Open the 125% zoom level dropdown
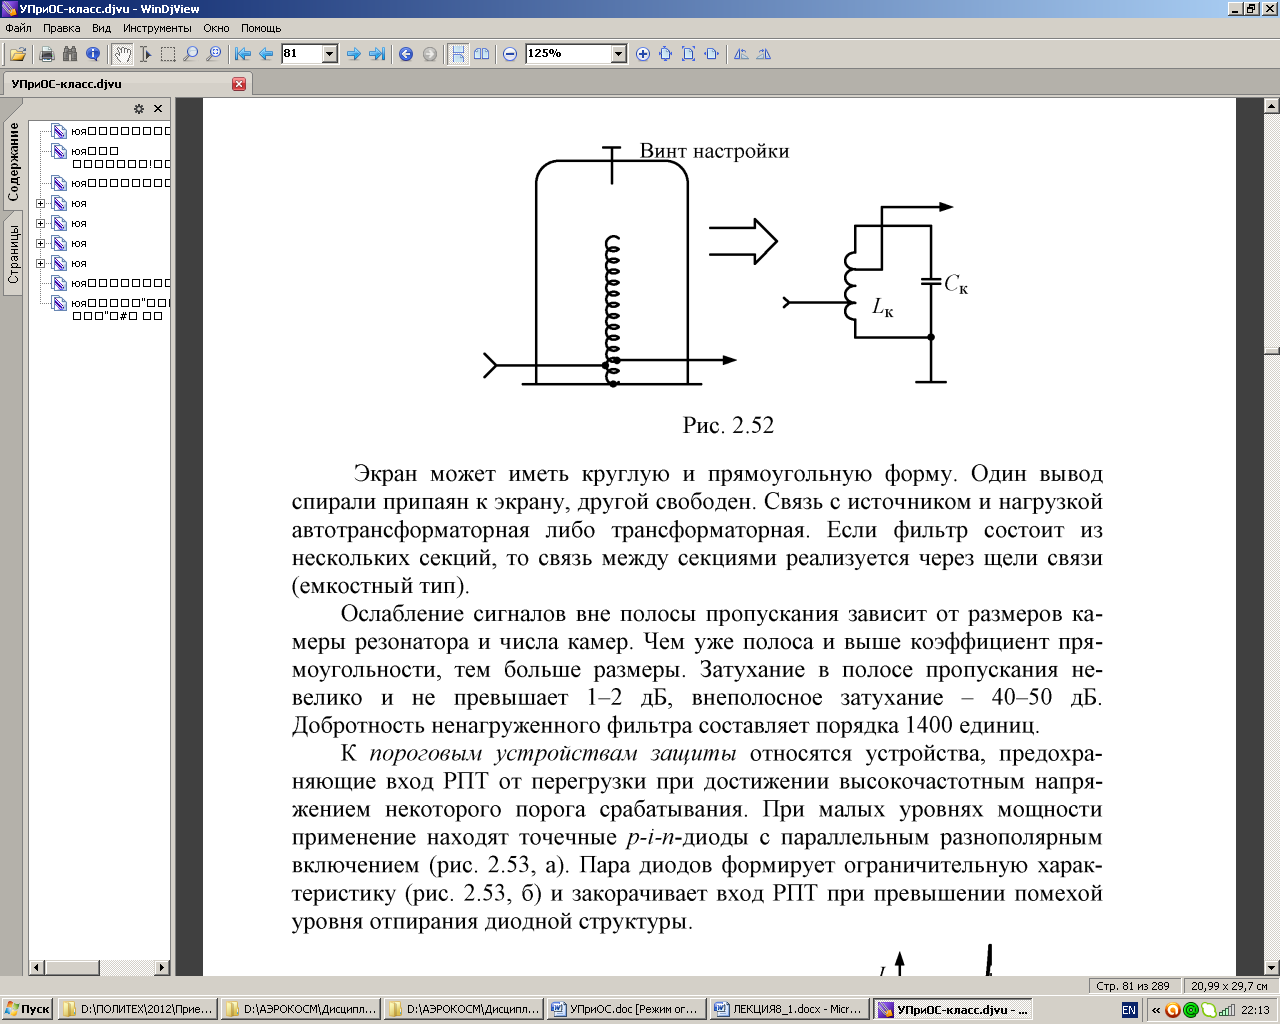This screenshot has width=1280, height=1024. point(618,54)
